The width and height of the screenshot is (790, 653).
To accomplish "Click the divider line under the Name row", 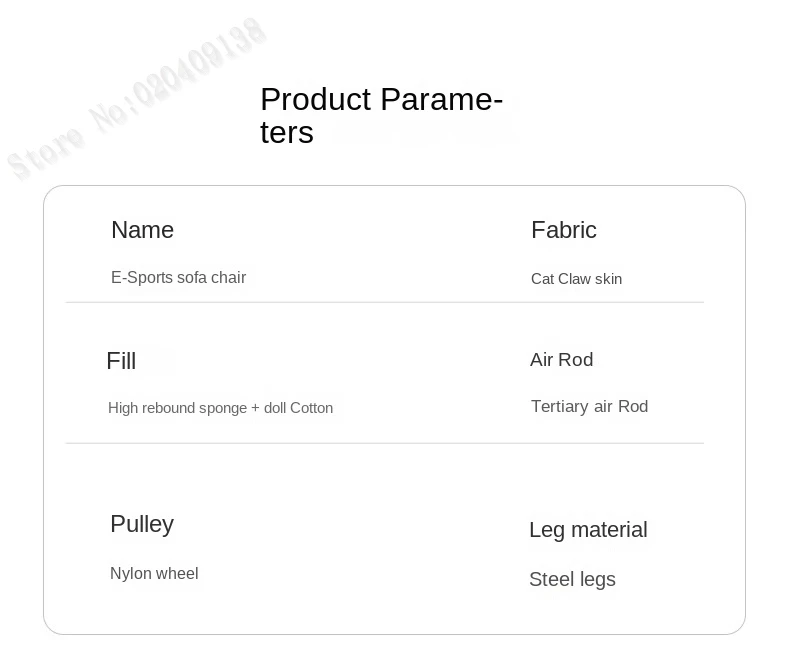I will [385, 302].
